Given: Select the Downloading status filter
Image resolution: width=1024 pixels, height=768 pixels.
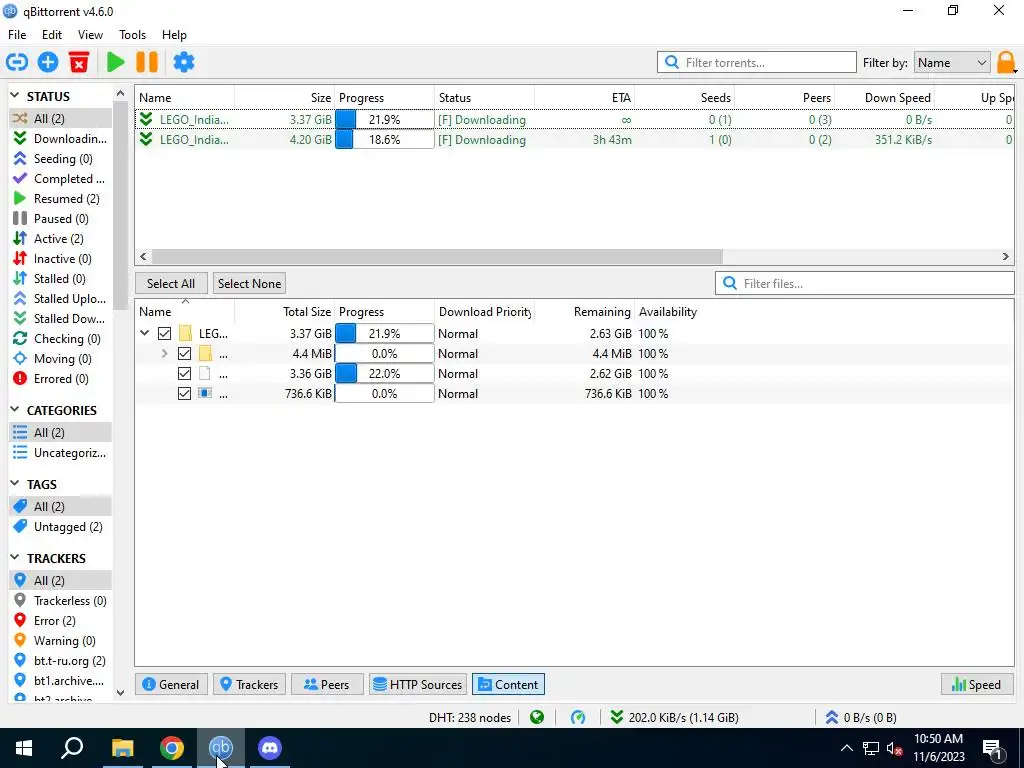Looking at the screenshot, I should click(60, 138).
